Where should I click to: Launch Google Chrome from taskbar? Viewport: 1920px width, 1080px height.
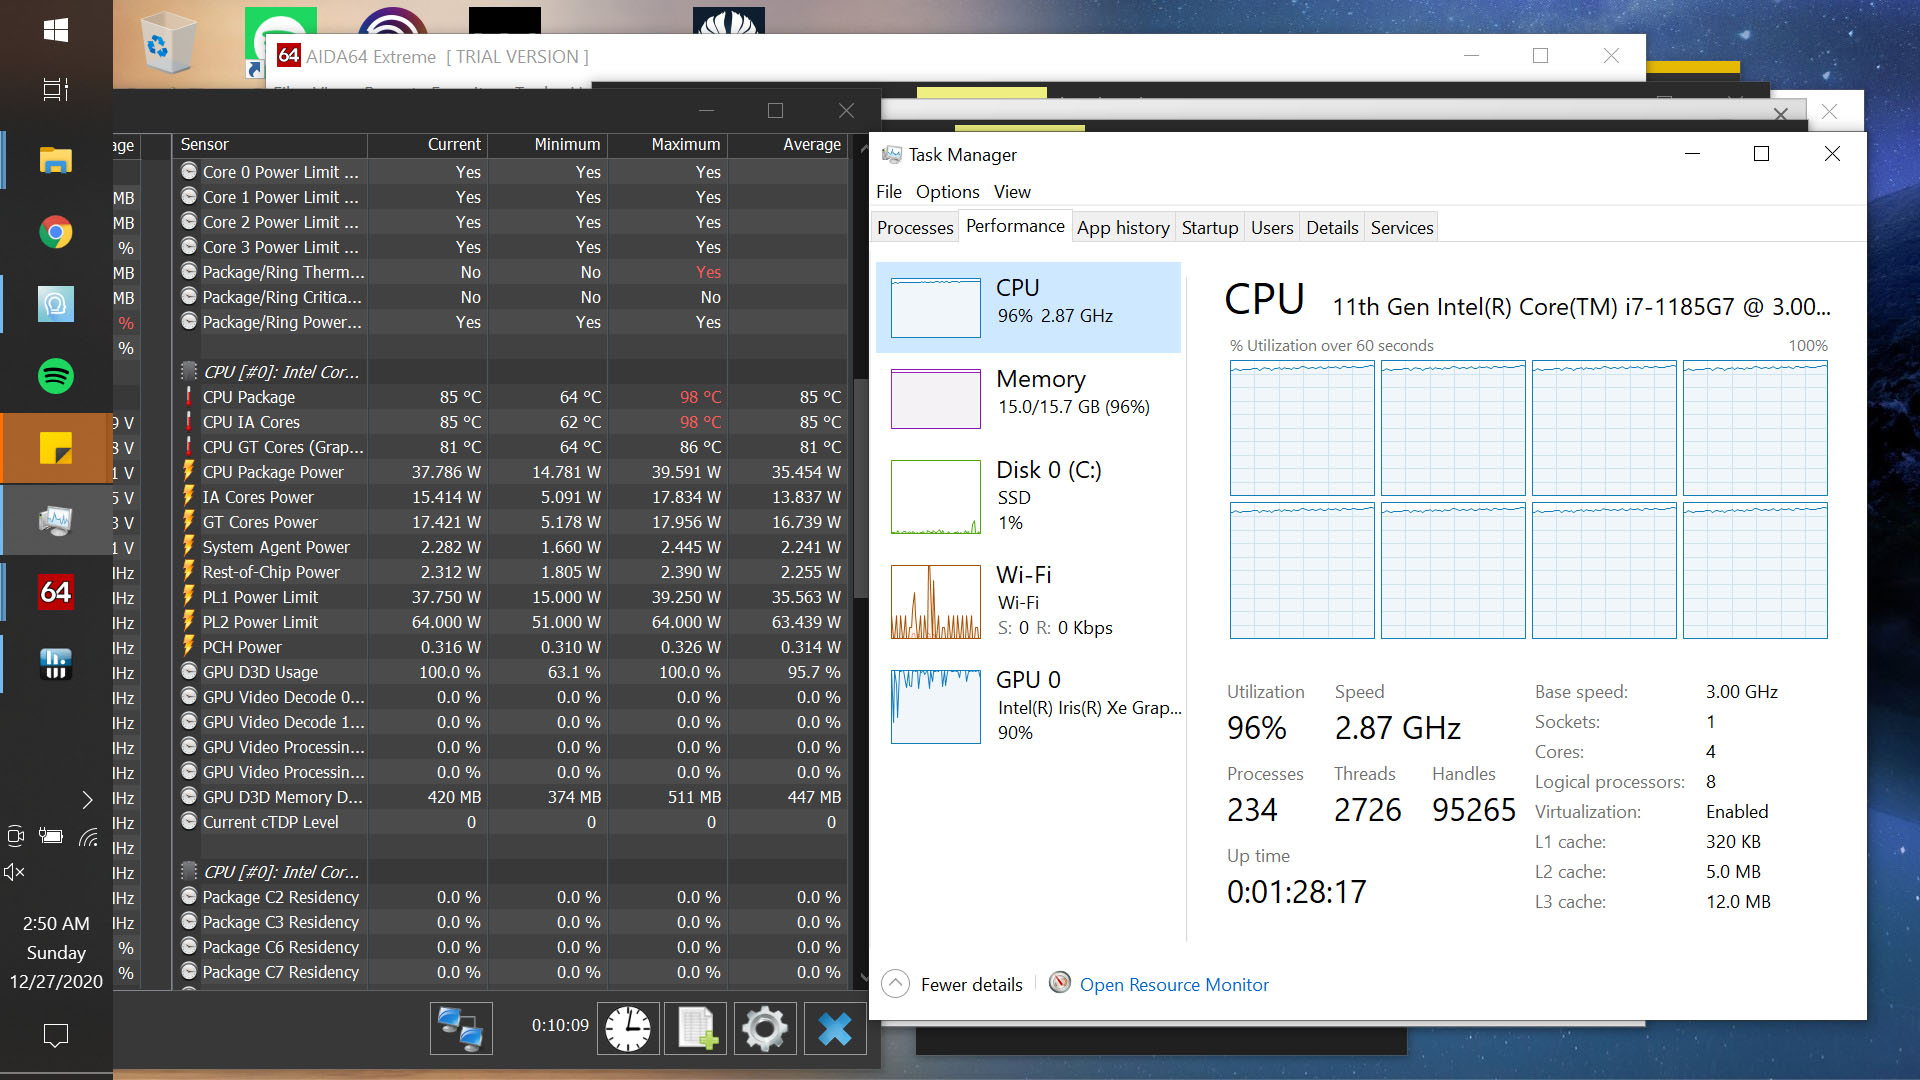56,232
